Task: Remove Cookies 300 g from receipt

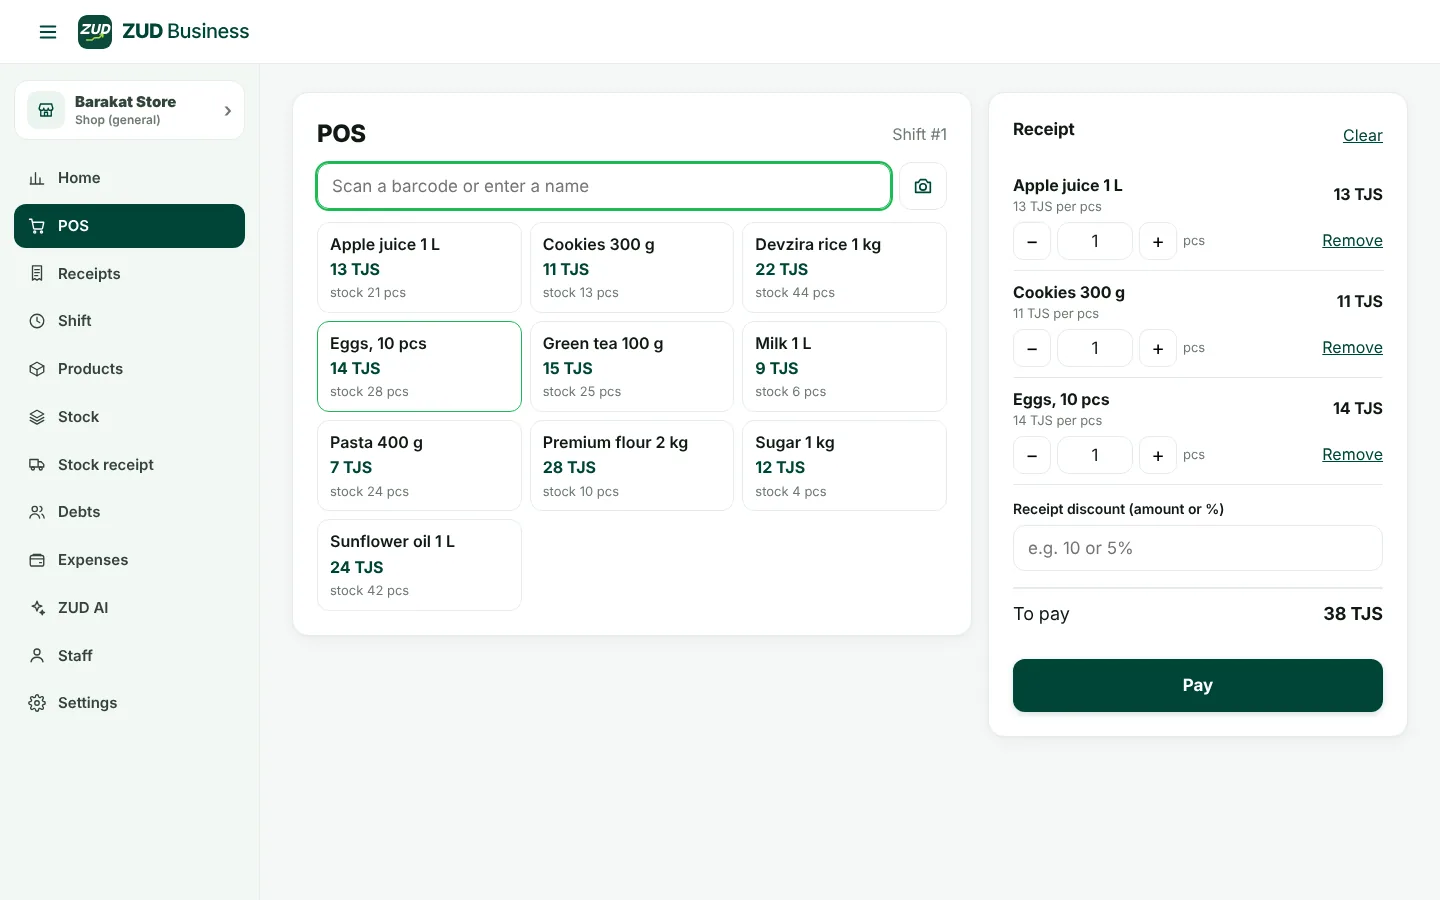Action: pos(1352,348)
